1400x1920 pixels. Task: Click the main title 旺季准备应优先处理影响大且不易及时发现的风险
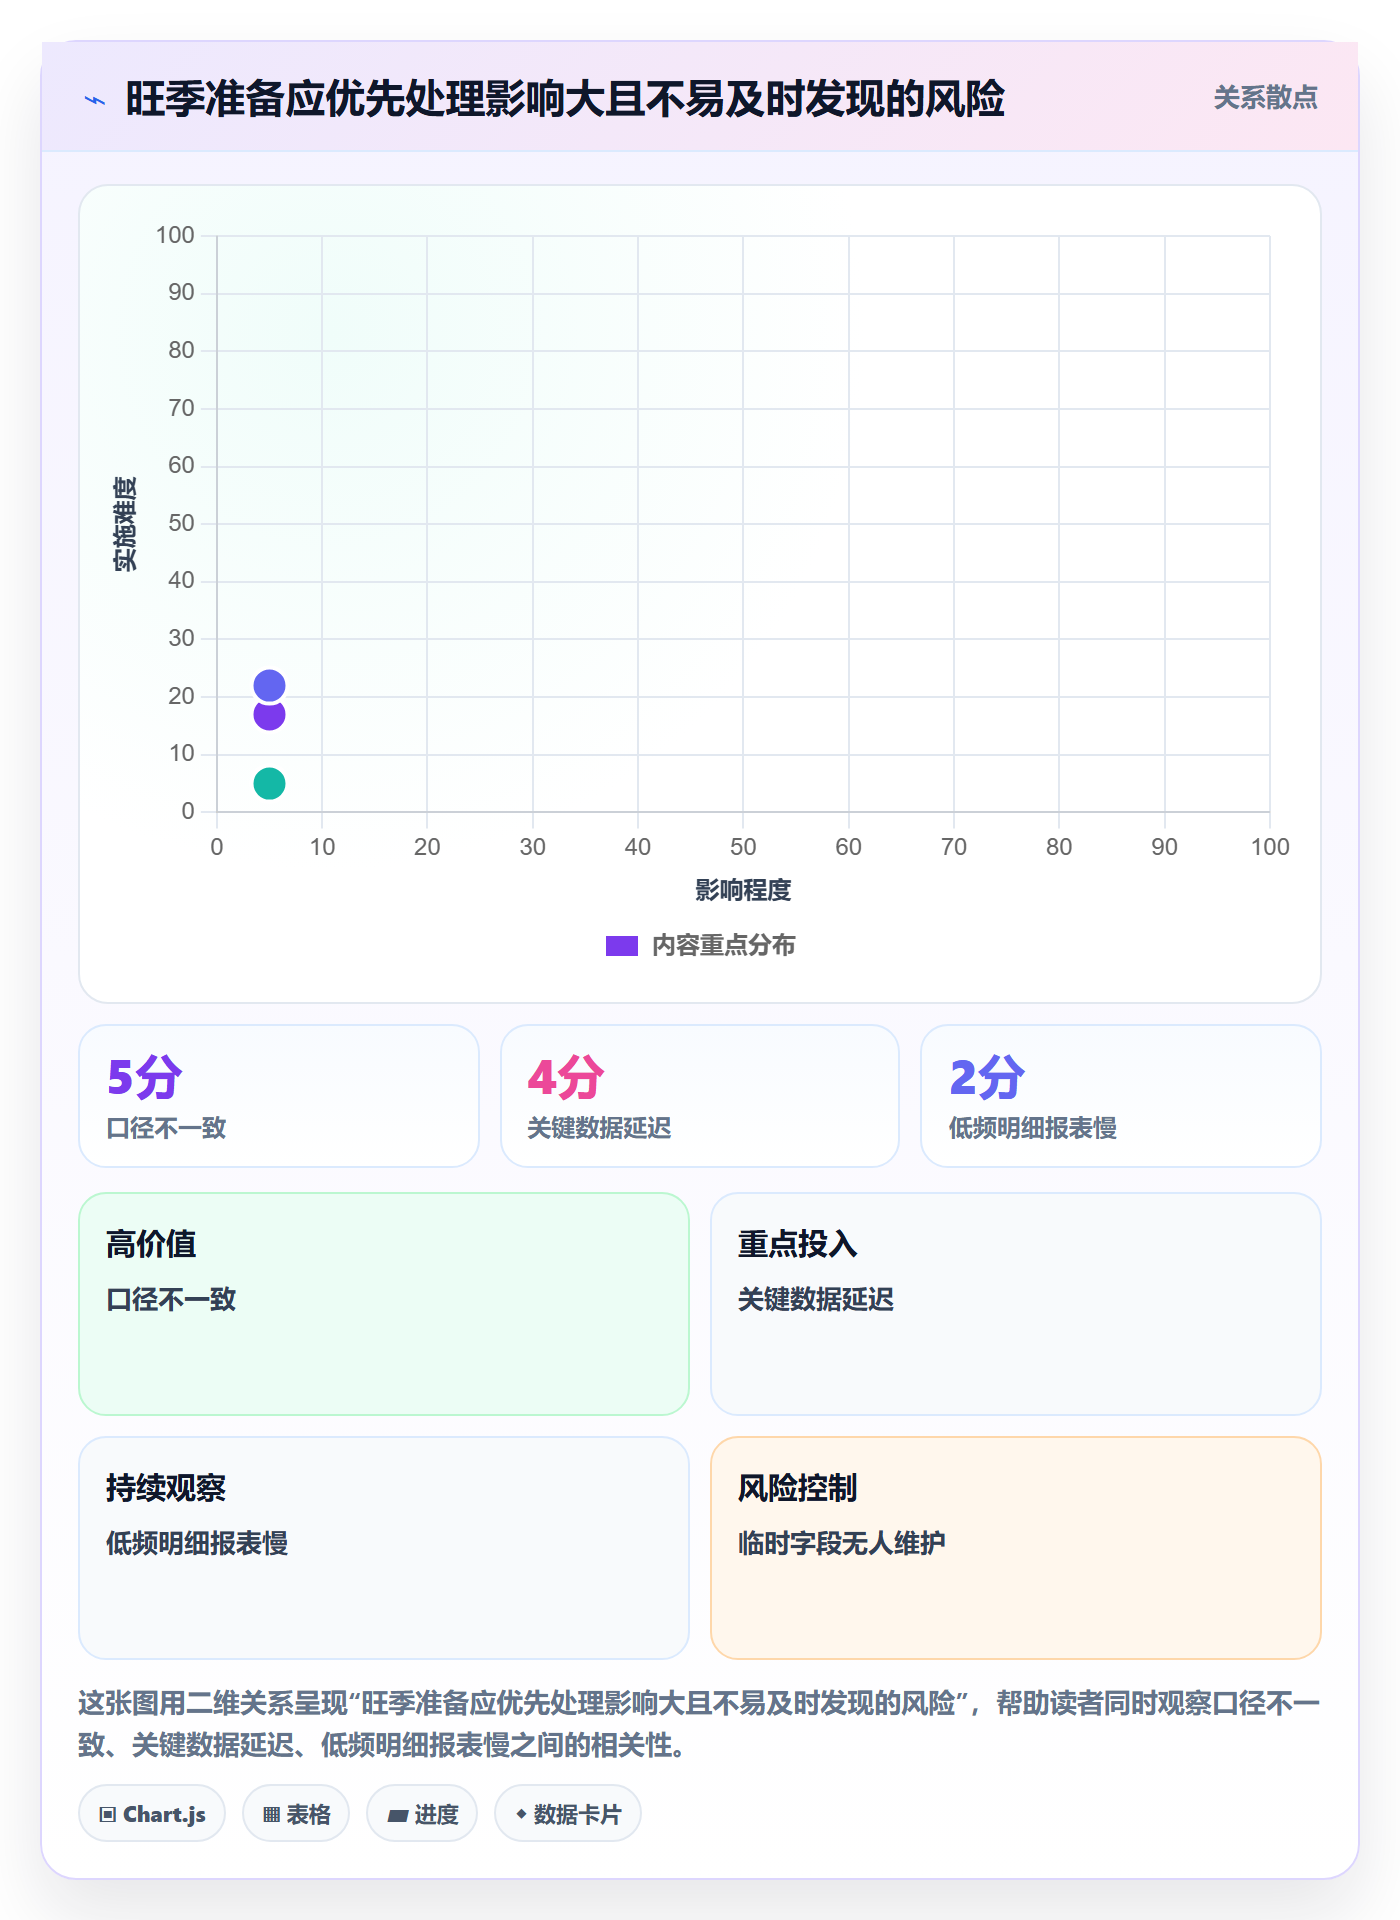565,99
